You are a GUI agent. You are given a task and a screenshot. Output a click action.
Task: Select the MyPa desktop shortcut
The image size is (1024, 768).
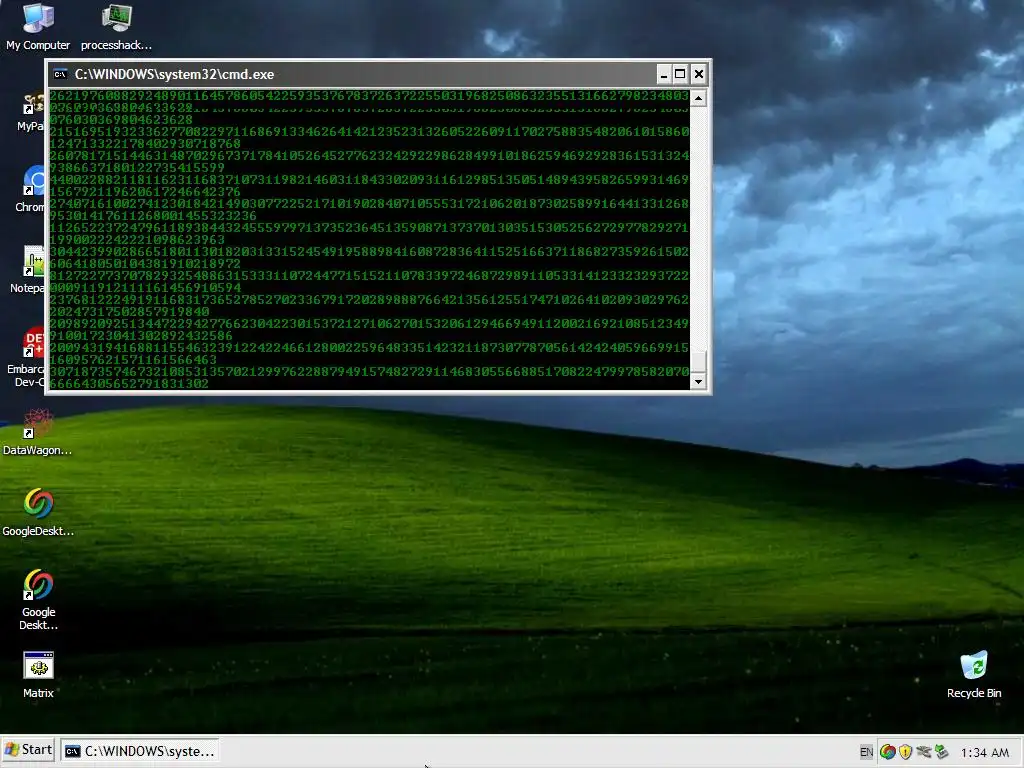tap(30, 112)
